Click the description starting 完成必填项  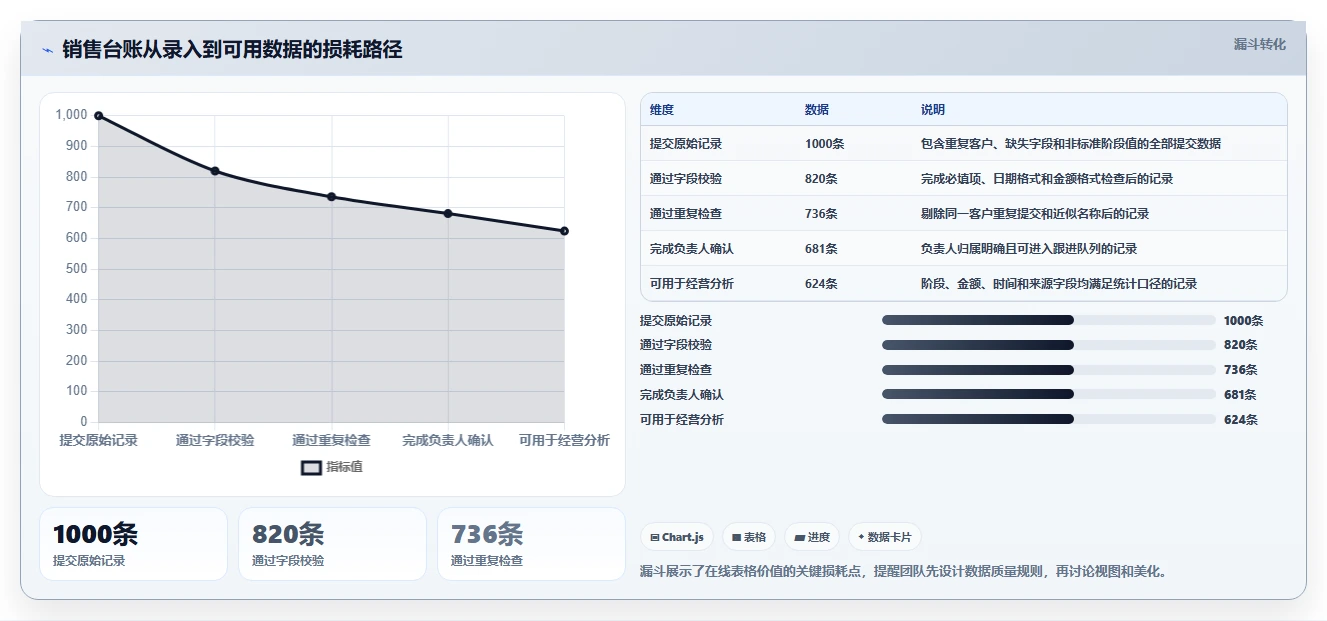[1047, 179]
